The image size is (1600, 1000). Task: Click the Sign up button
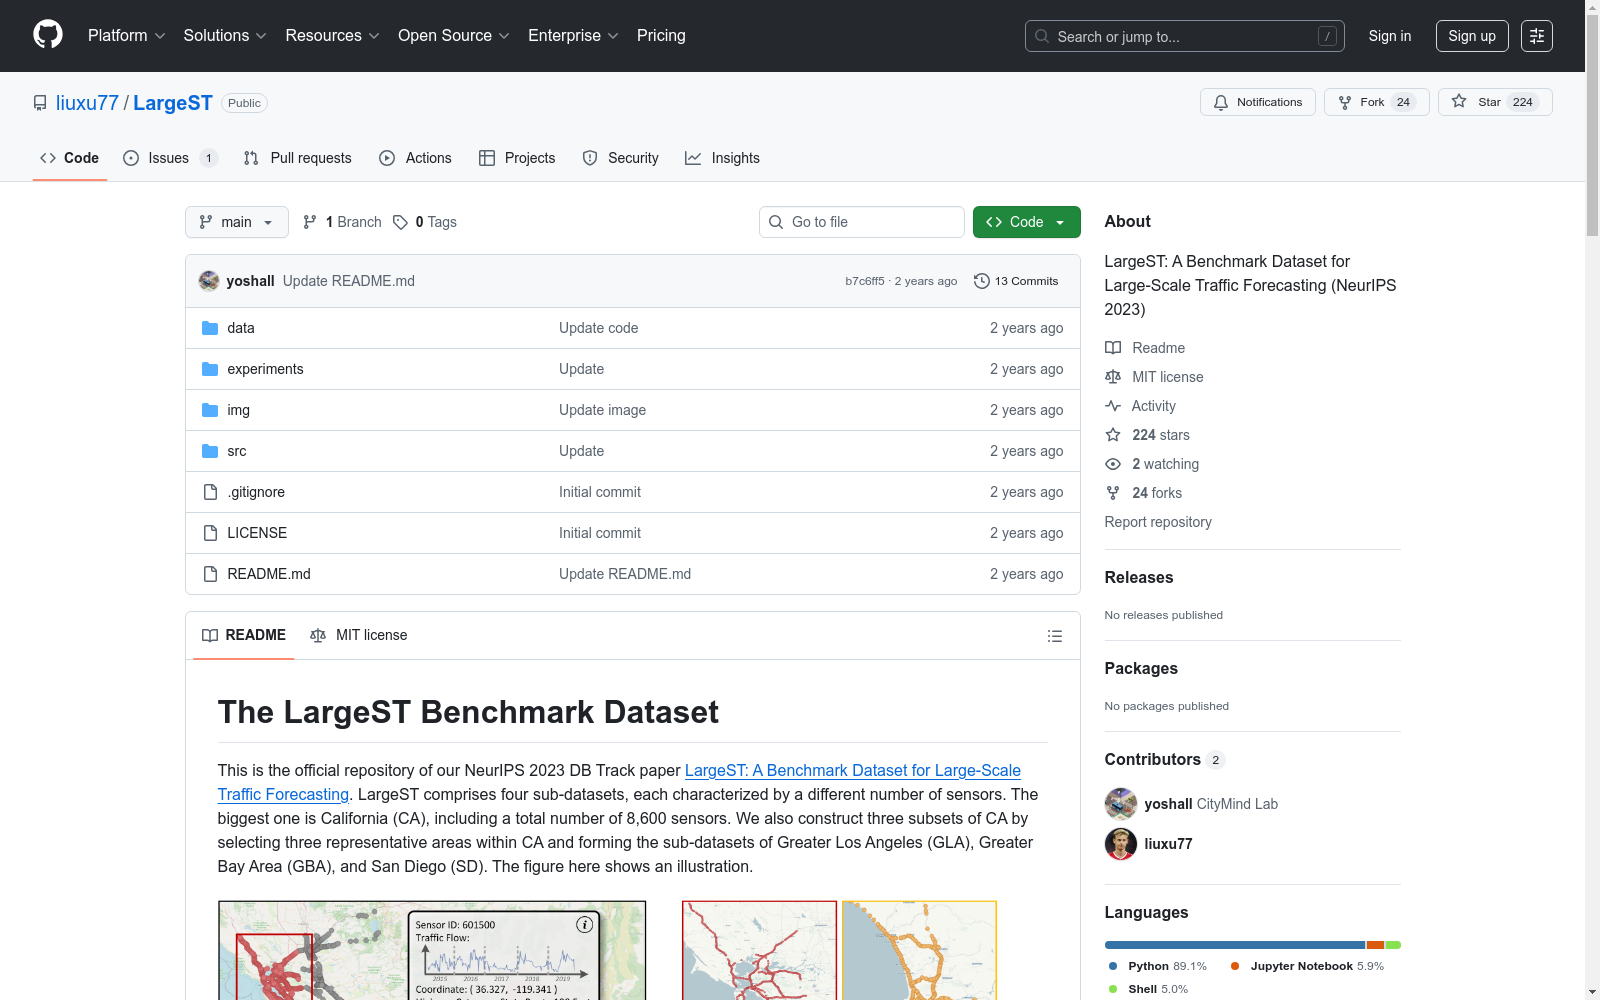point(1472,36)
